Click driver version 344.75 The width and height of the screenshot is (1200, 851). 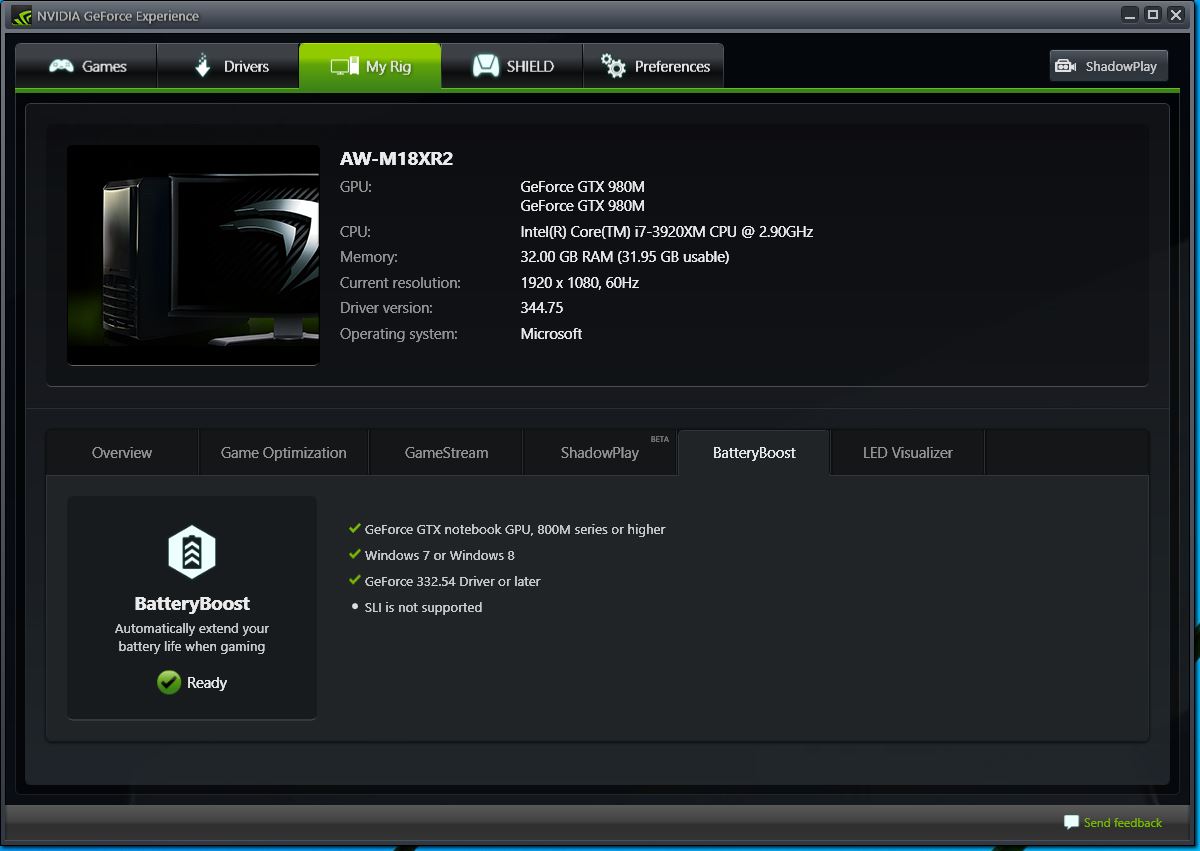coord(542,308)
